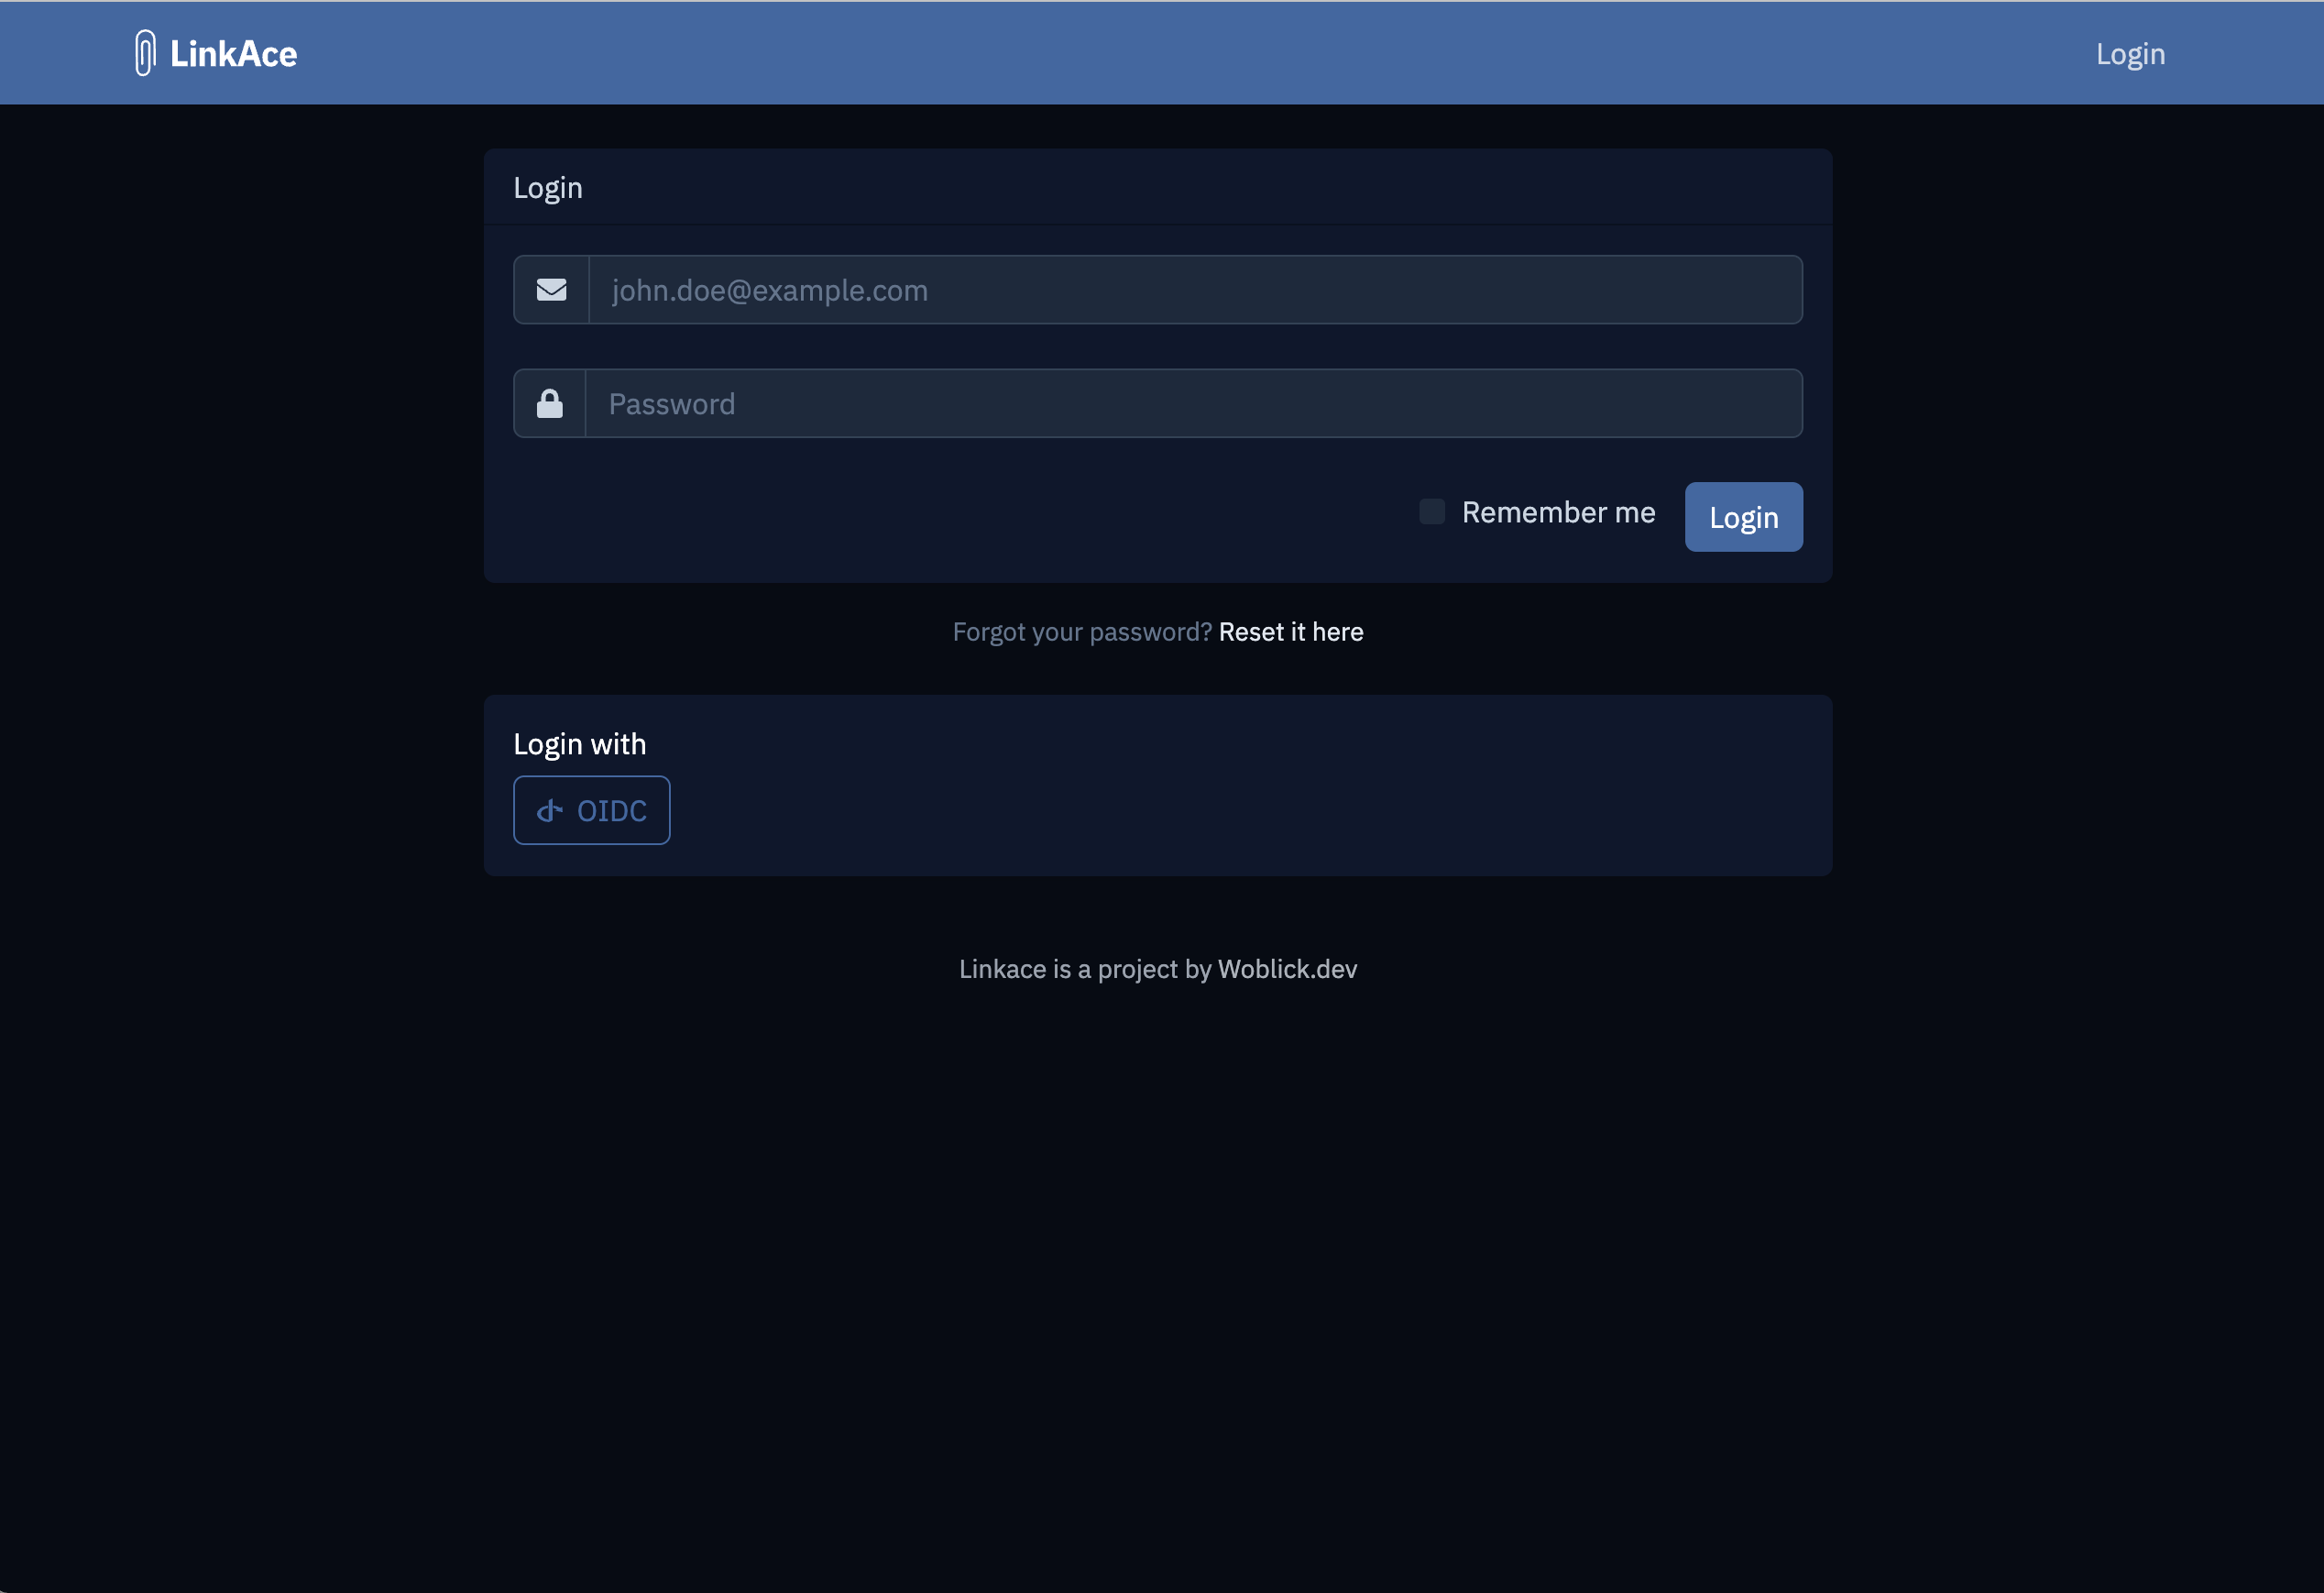Focus the Password input field
The image size is (2324, 1593).
tap(1193, 404)
